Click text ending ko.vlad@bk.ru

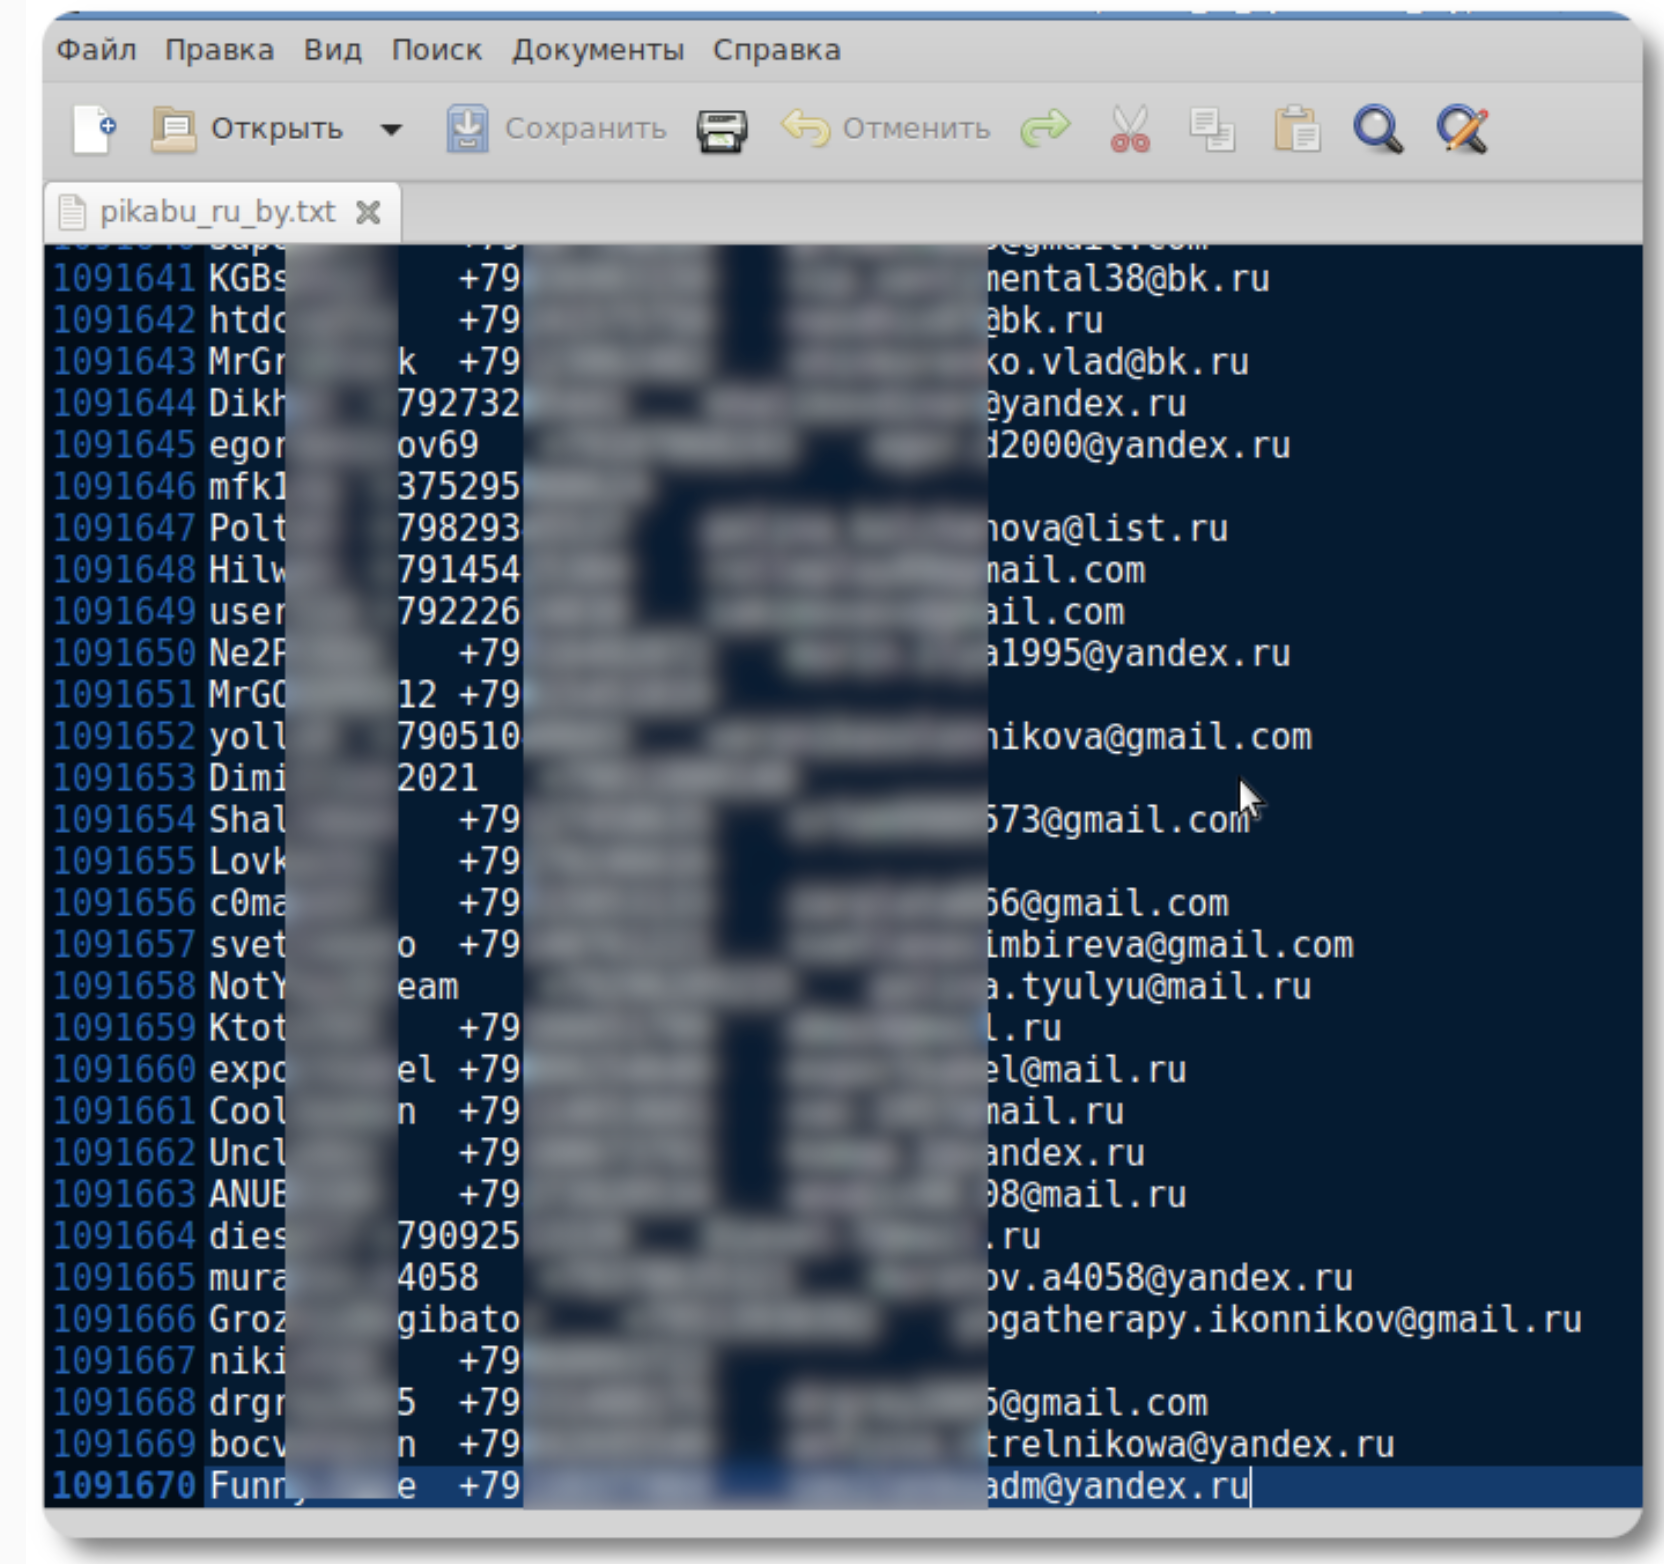point(1118,362)
